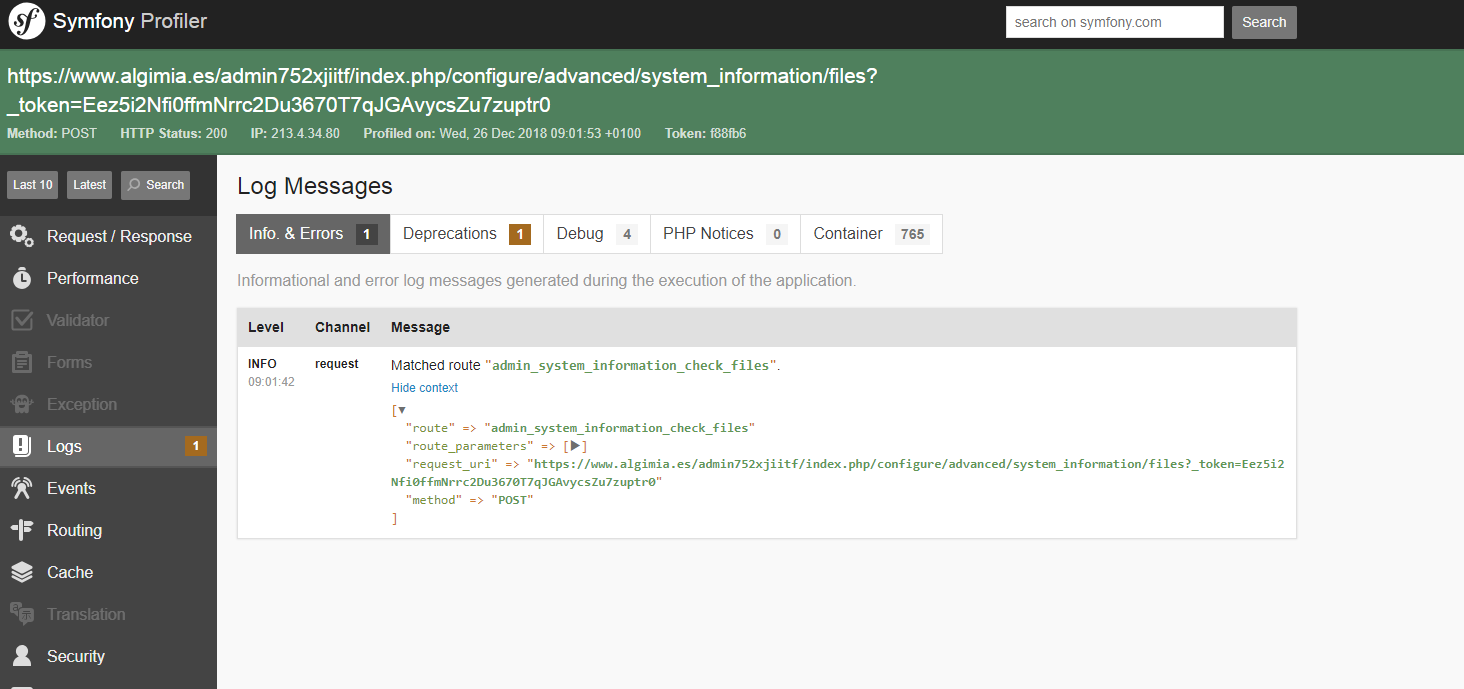Screen dimensions: 1464x689
Task: Select the Logs panel icon
Action: click(22, 447)
